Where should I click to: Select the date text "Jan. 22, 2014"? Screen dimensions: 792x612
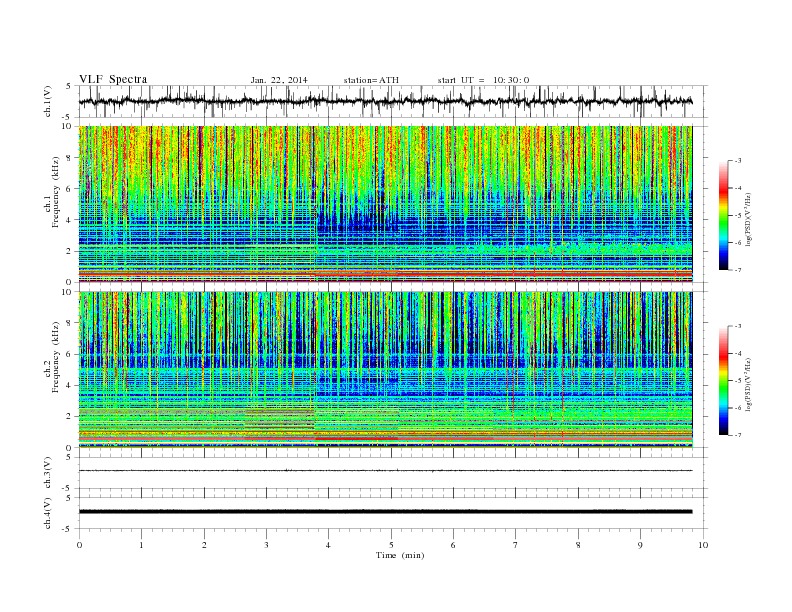pos(279,80)
